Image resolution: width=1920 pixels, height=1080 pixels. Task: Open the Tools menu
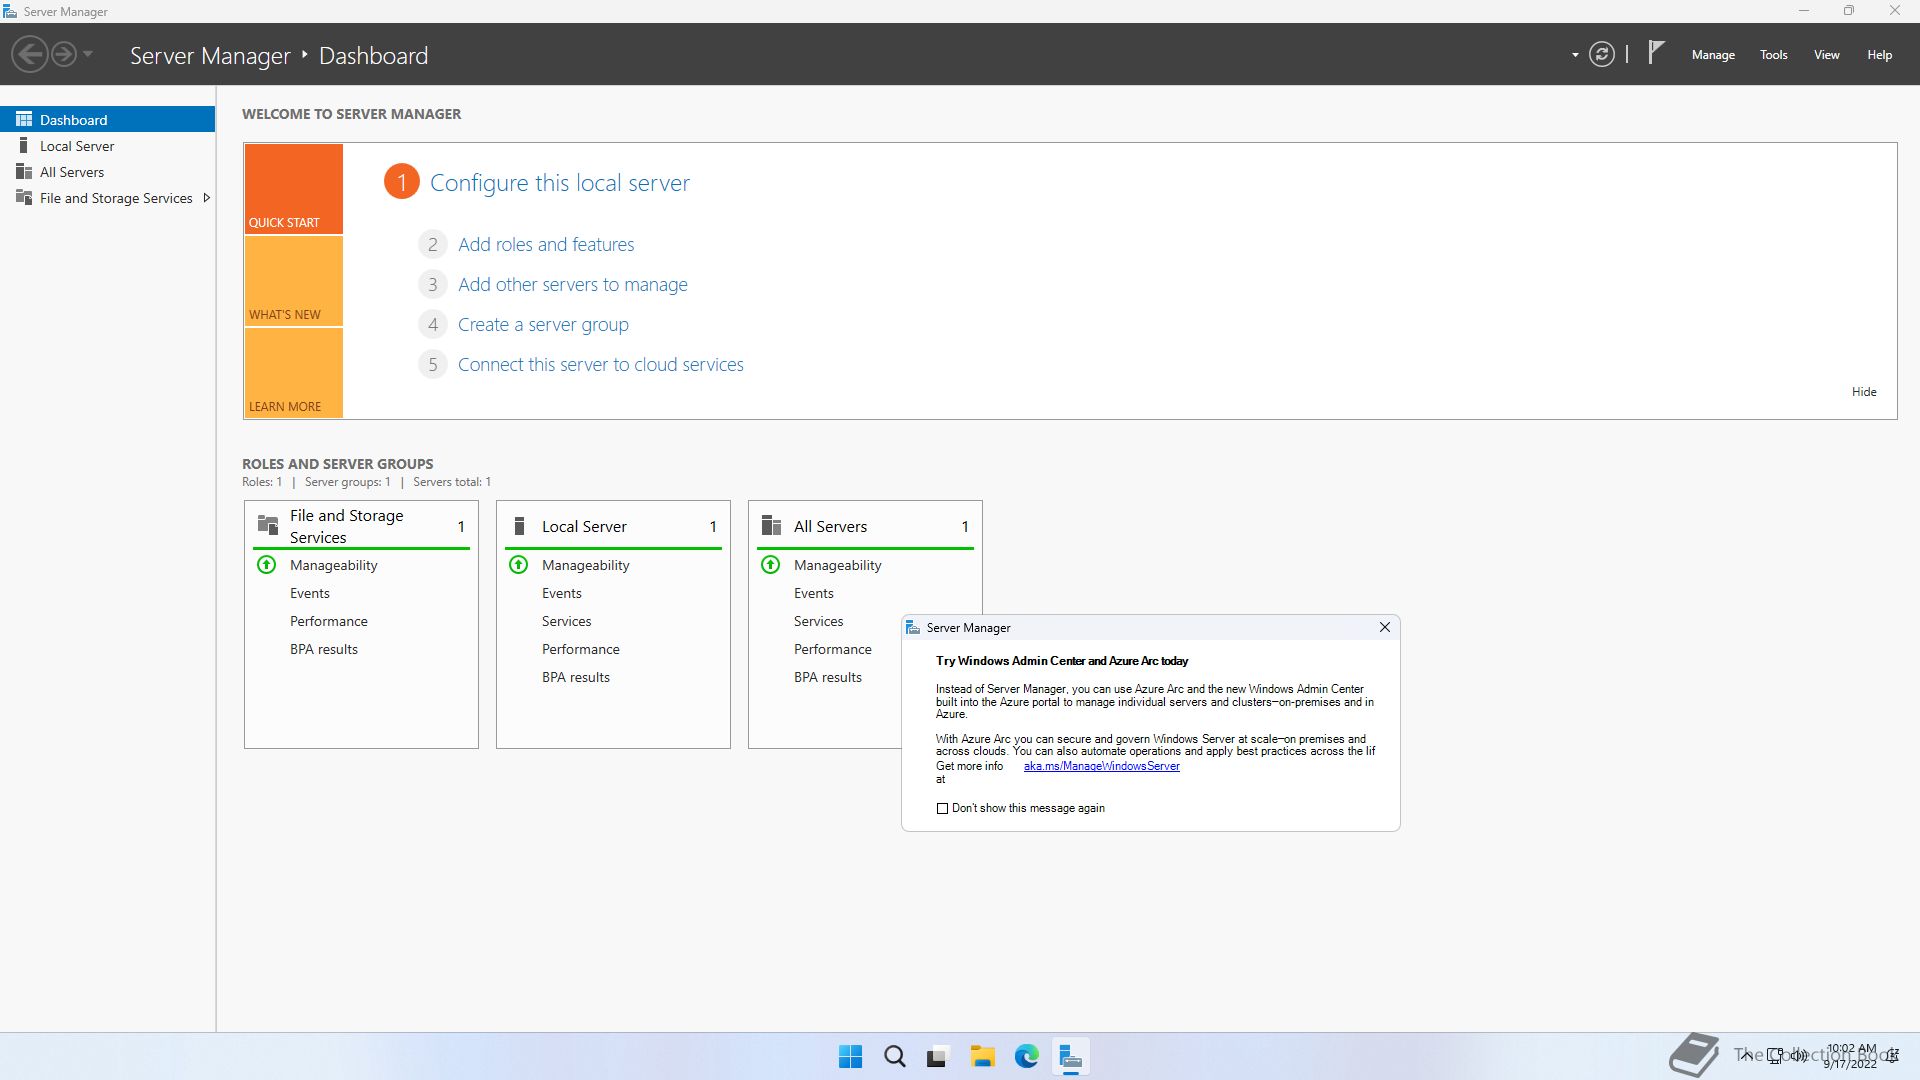tap(1774, 55)
